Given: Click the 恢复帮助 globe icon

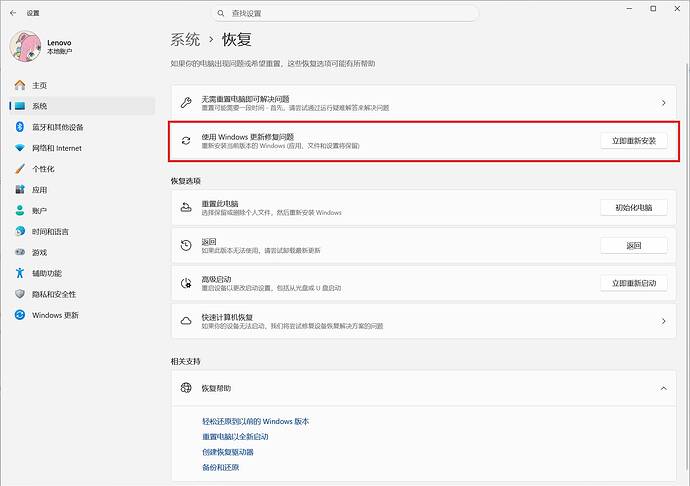Looking at the screenshot, I should (186, 388).
